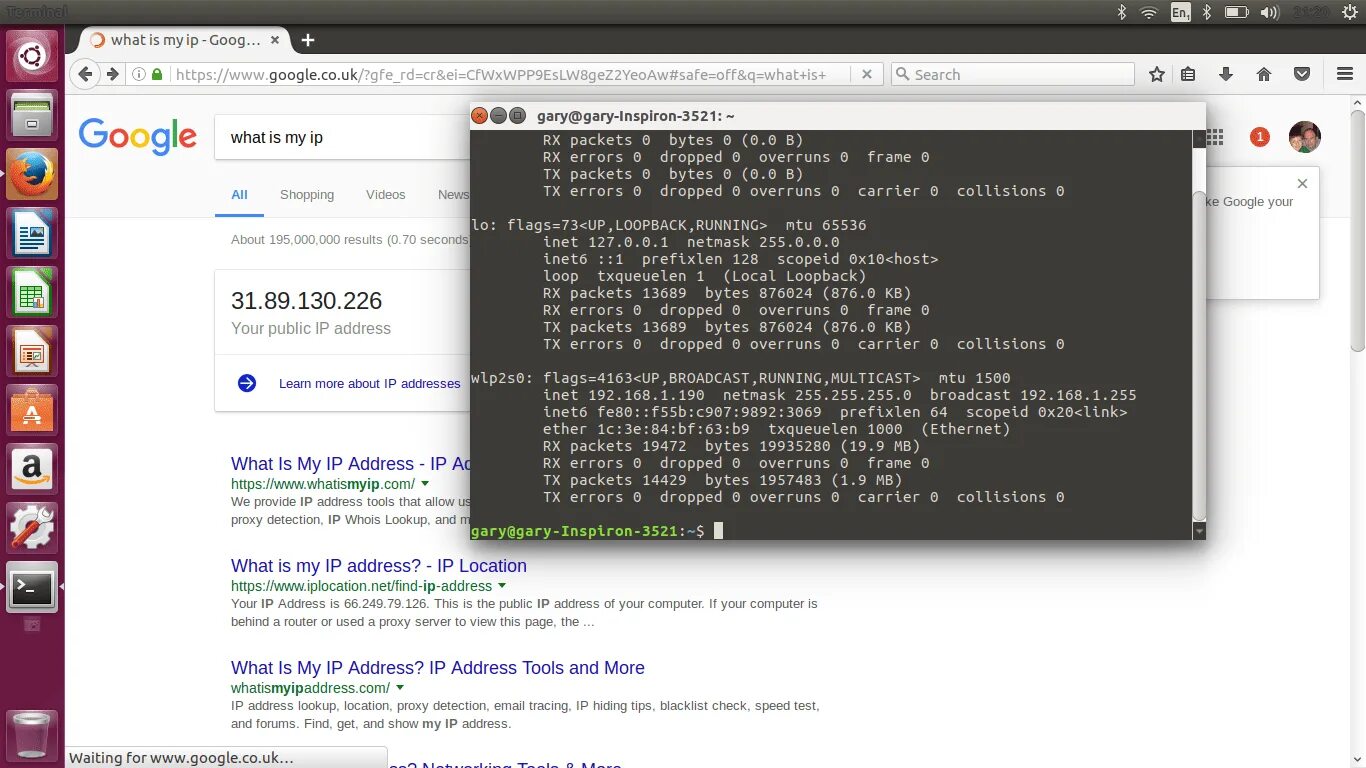This screenshot has width=1366, height=768.
Task: Click the terminal prompt gary@gary-Inspiron-3521
Action: click(x=575, y=531)
